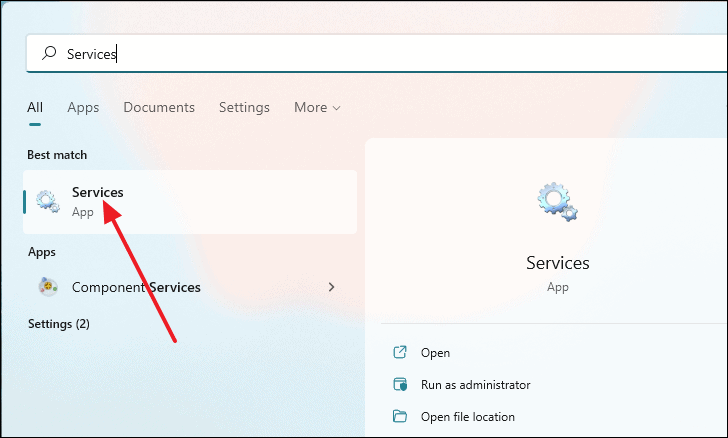
Task: Click the Settings (2) results heading
Action: (58, 324)
